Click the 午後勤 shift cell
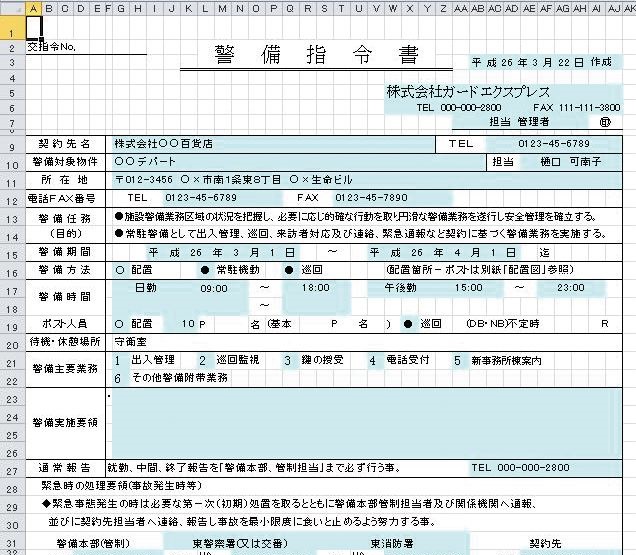 (x=401, y=288)
